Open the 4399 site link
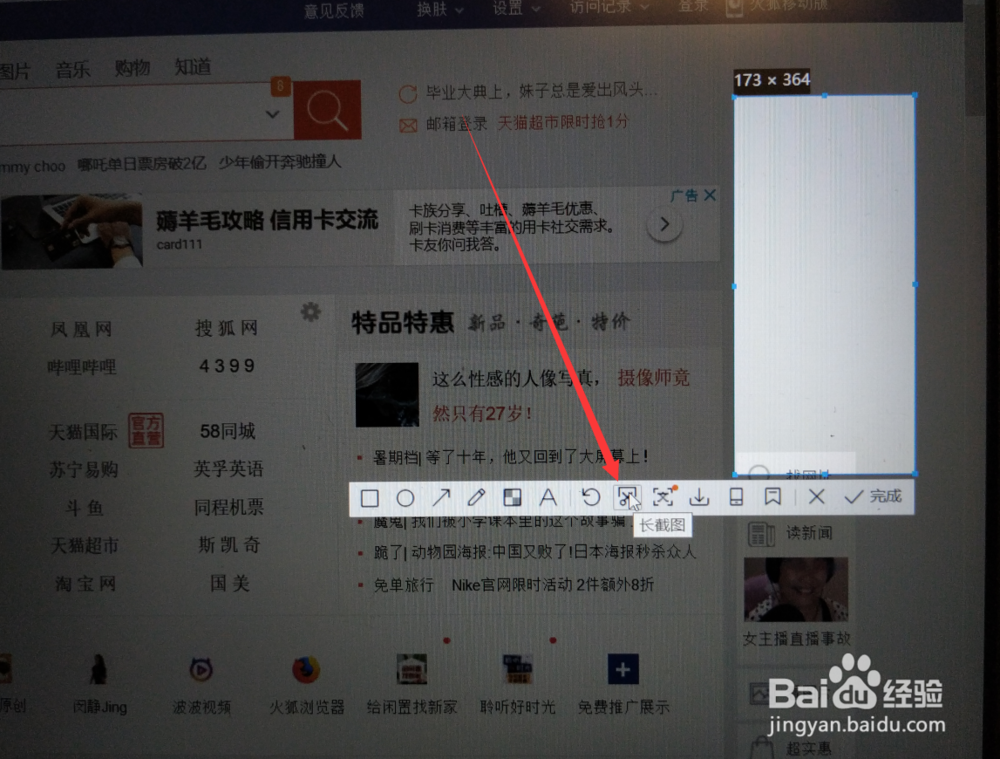Image resolution: width=1000 pixels, height=759 pixels. click(x=227, y=365)
